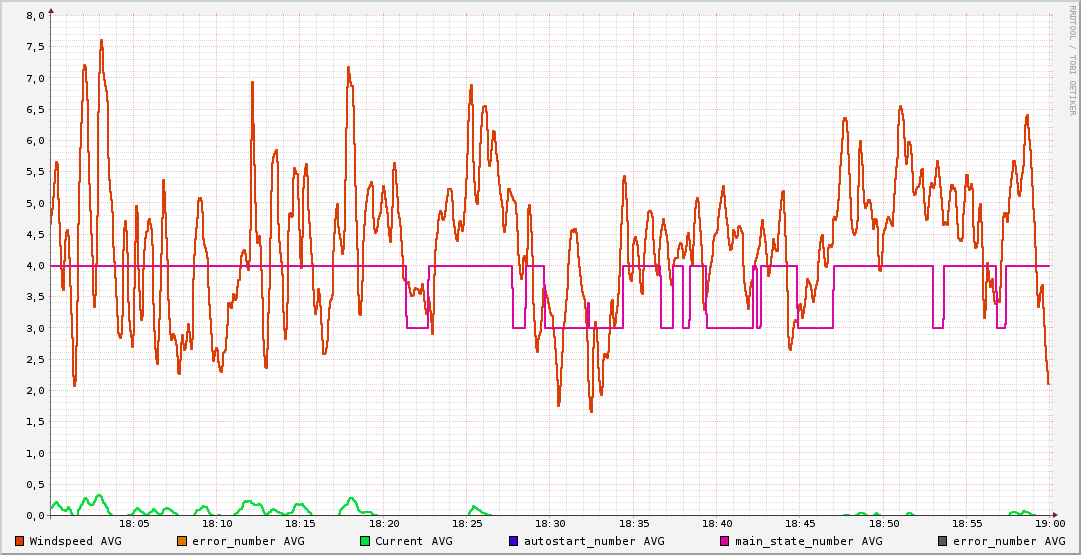Click the 18:05 time axis label
The image size is (1081, 555).
click(x=134, y=523)
